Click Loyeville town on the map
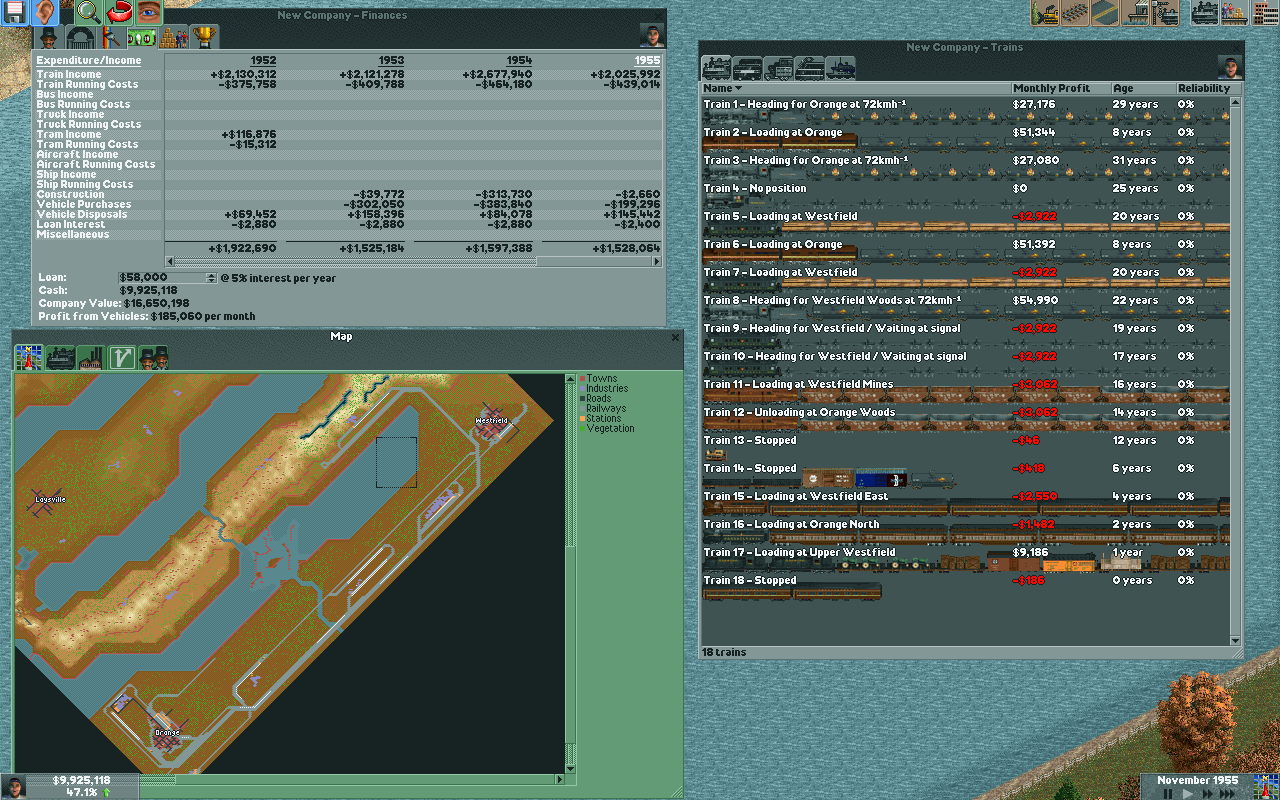 (x=50, y=498)
